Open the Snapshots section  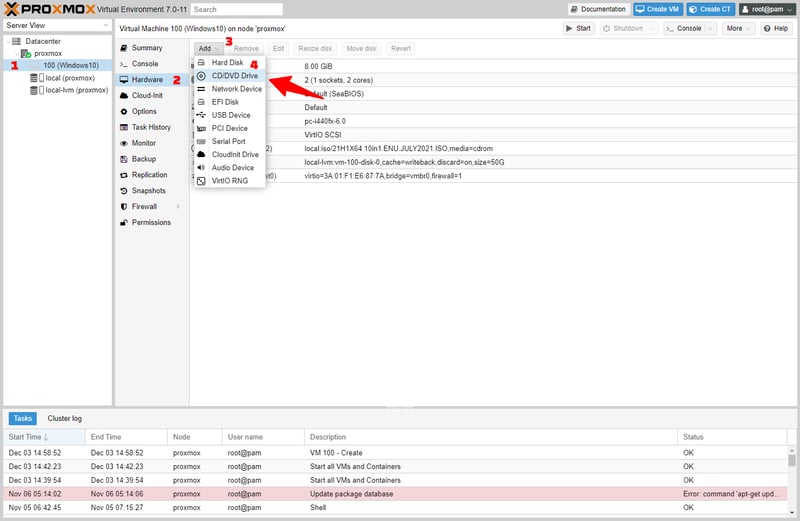tap(149, 191)
